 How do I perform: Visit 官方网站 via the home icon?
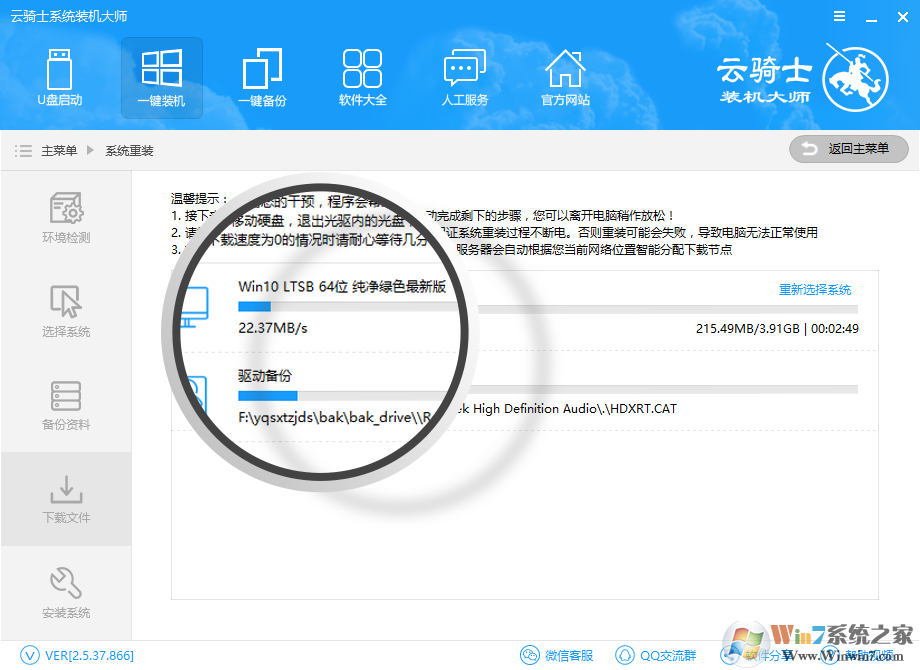coord(565,77)
